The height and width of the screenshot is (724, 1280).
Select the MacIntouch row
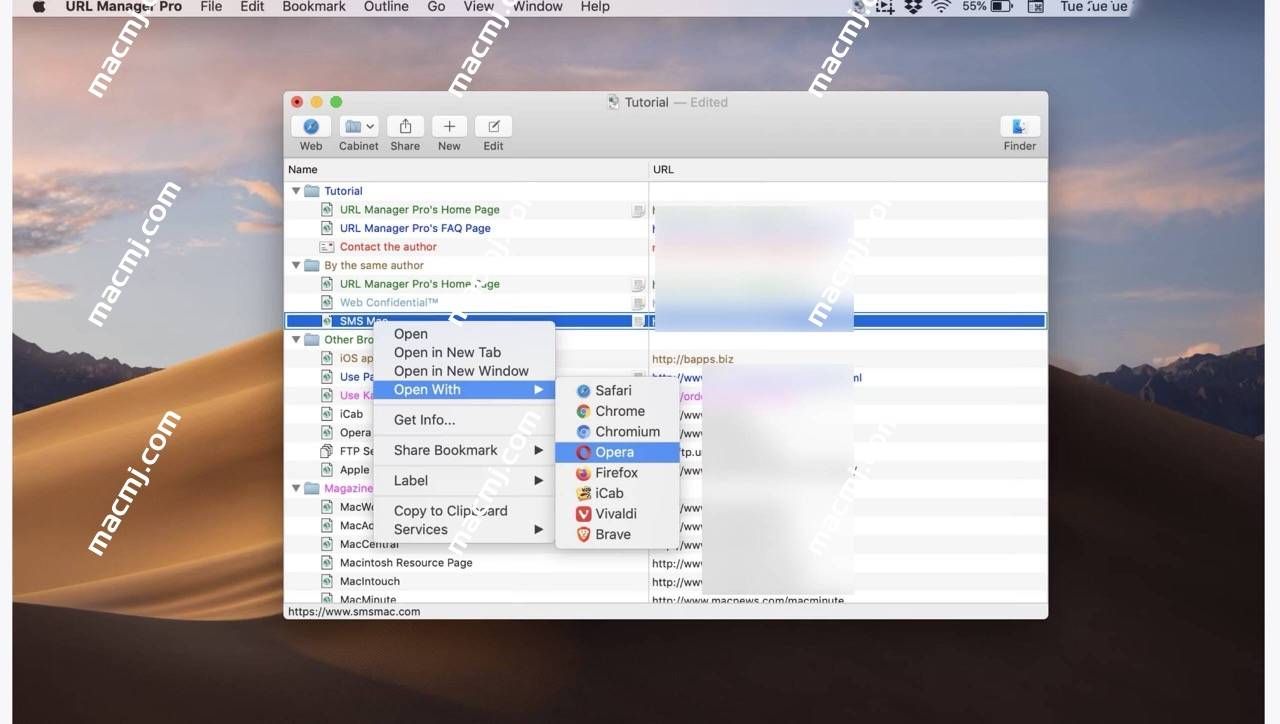coord(665,581)
